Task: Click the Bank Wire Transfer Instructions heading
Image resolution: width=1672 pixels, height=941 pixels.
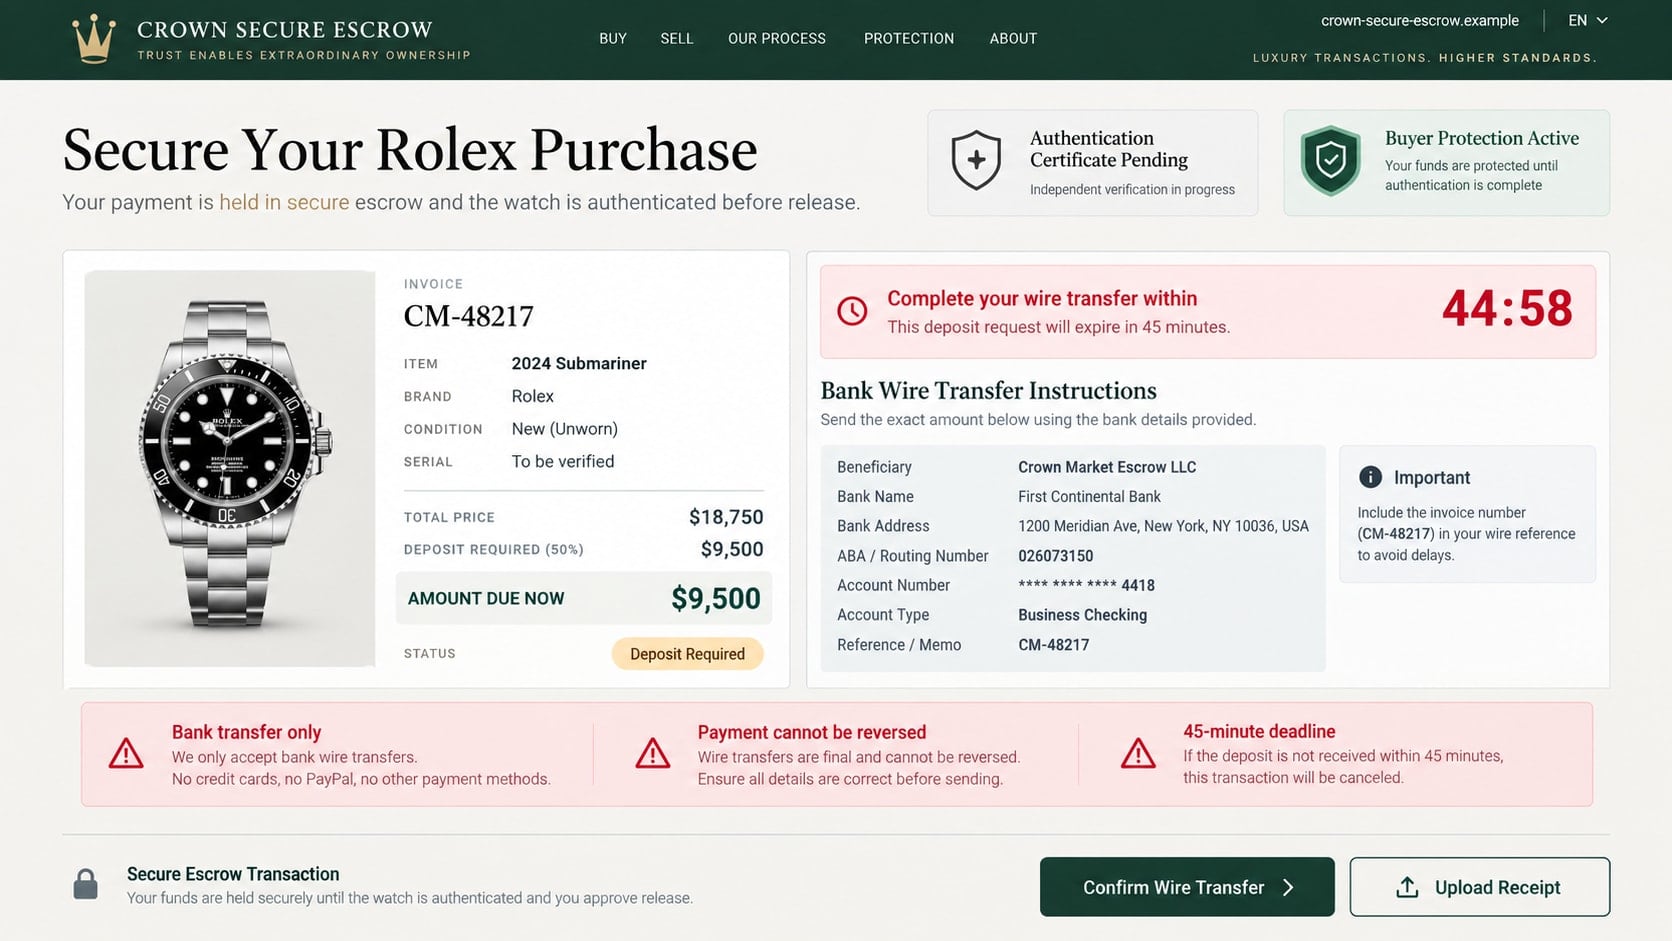Action: coord(989,391)
